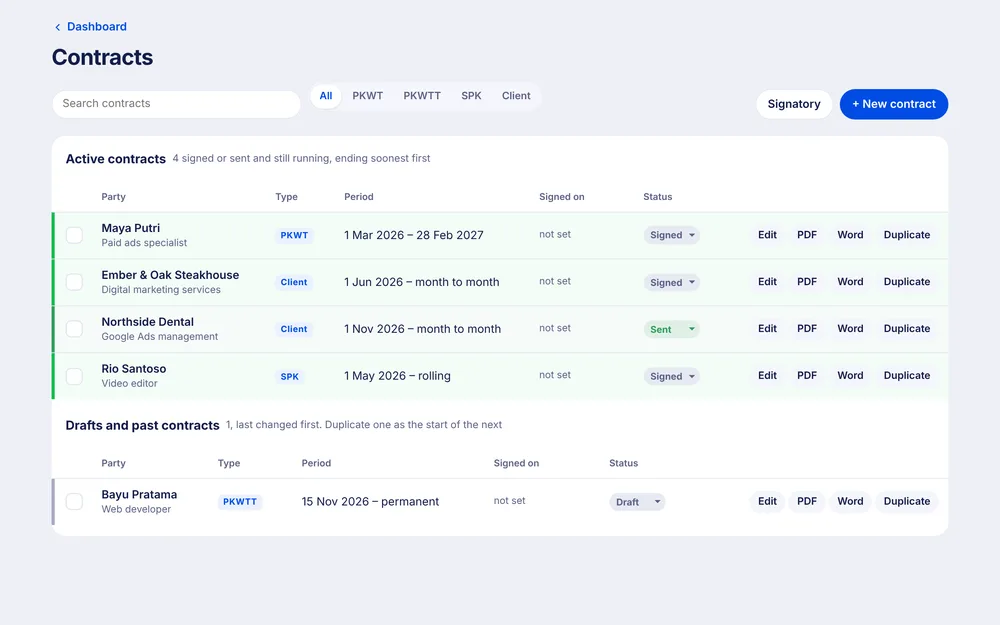Focus the Search contracts field

176,103
